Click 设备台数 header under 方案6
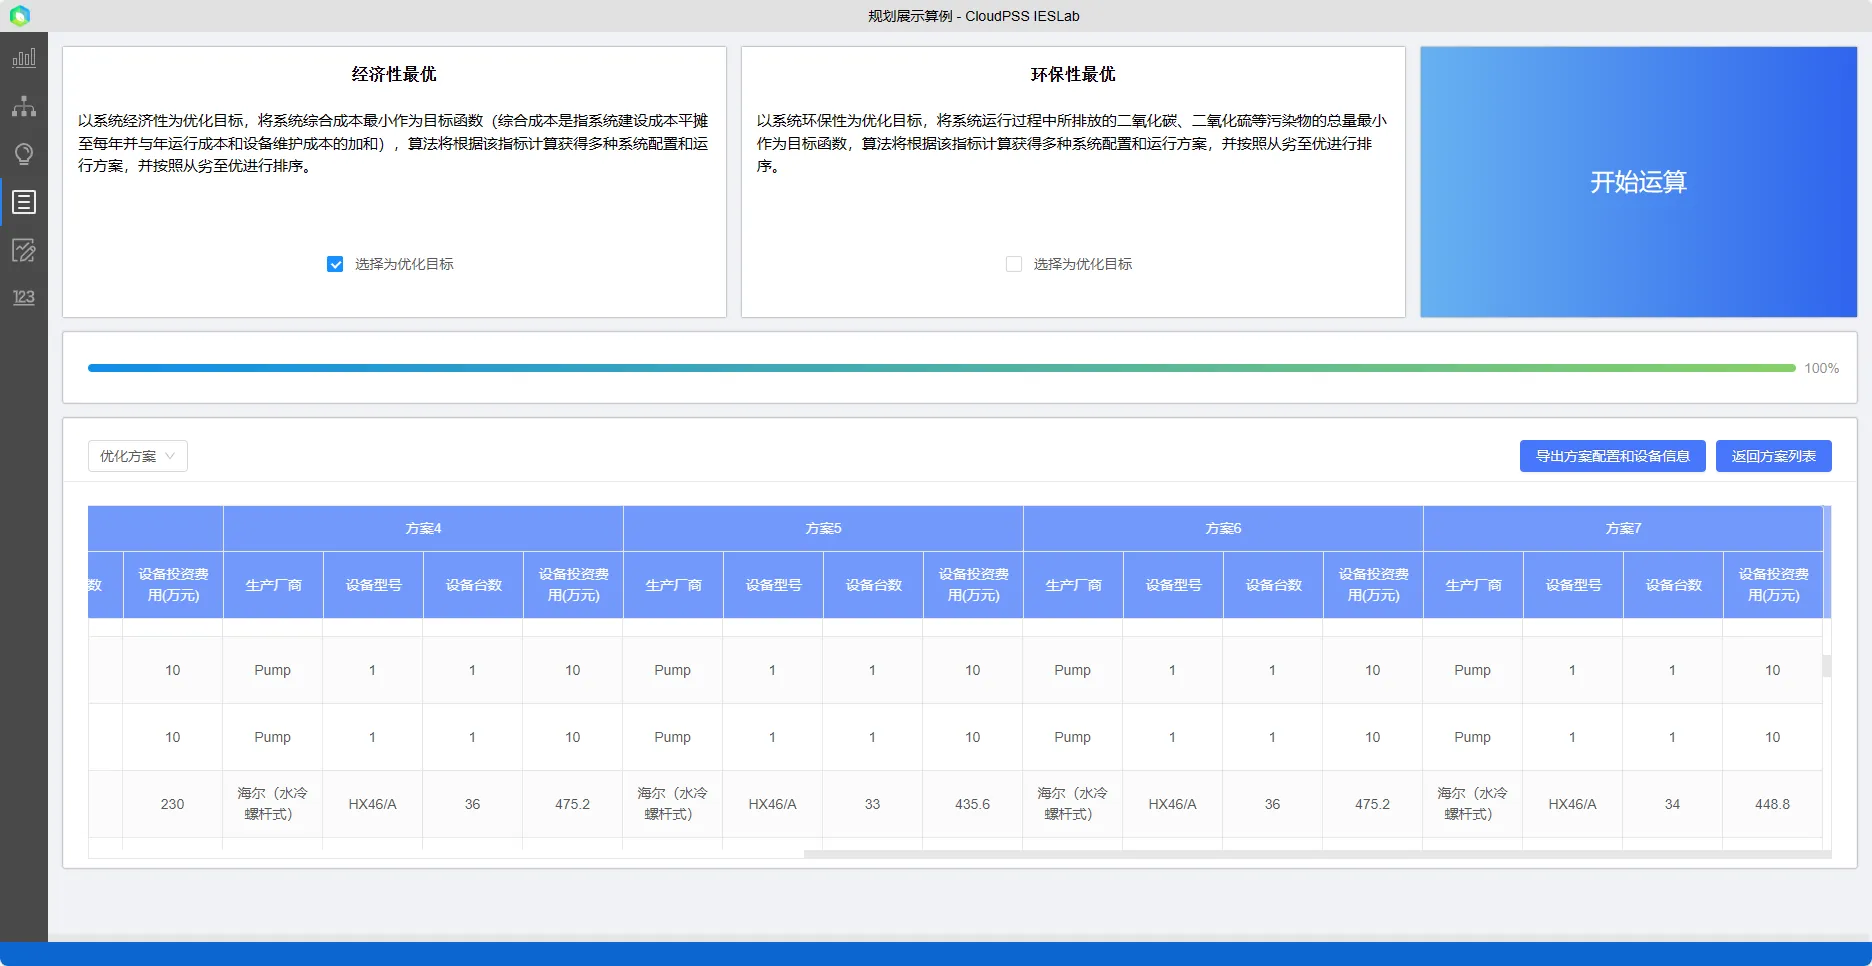Viewport: 1872px width, 966px height. point(1273,585)
